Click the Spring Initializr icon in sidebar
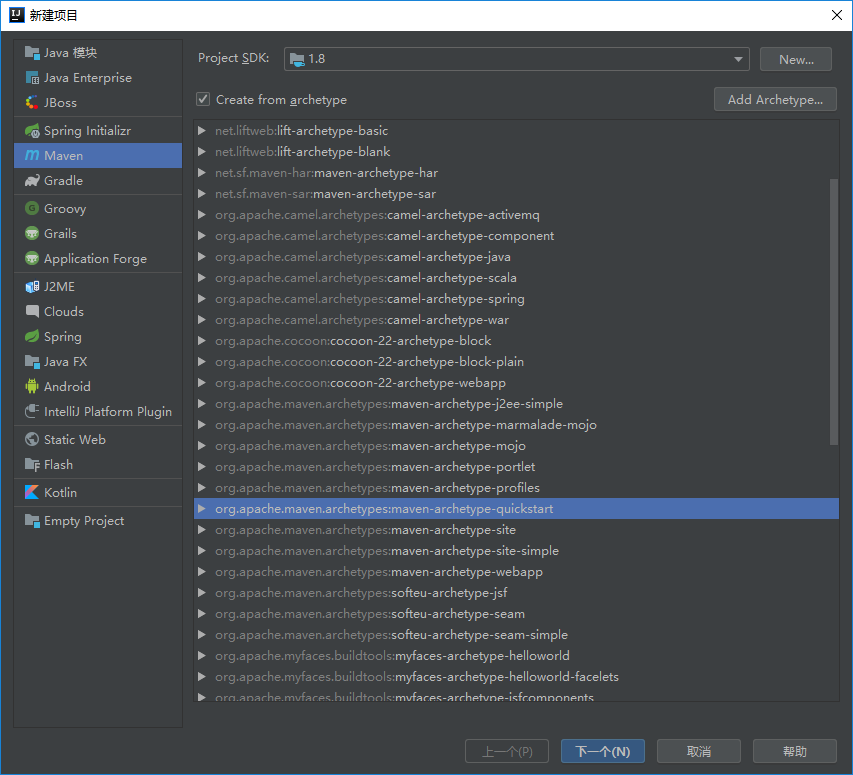Image resolution: width=853 pixels, height=775 pixels. [x=32, y=131]
